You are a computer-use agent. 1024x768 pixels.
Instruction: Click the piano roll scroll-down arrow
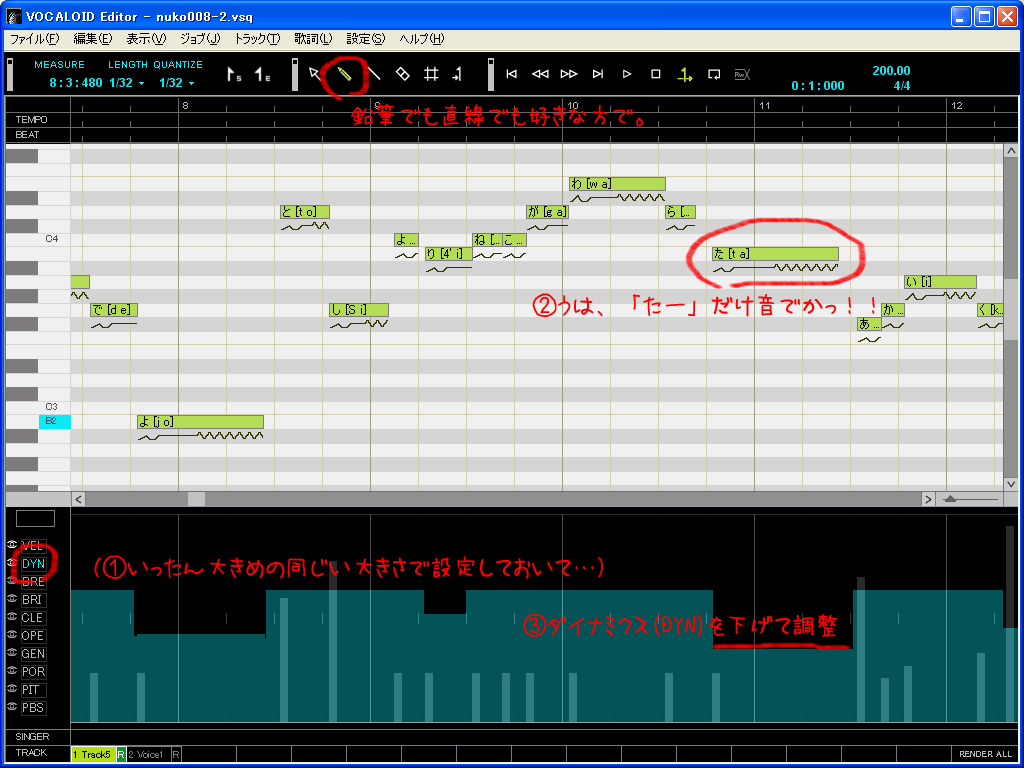click(1010, 484)
